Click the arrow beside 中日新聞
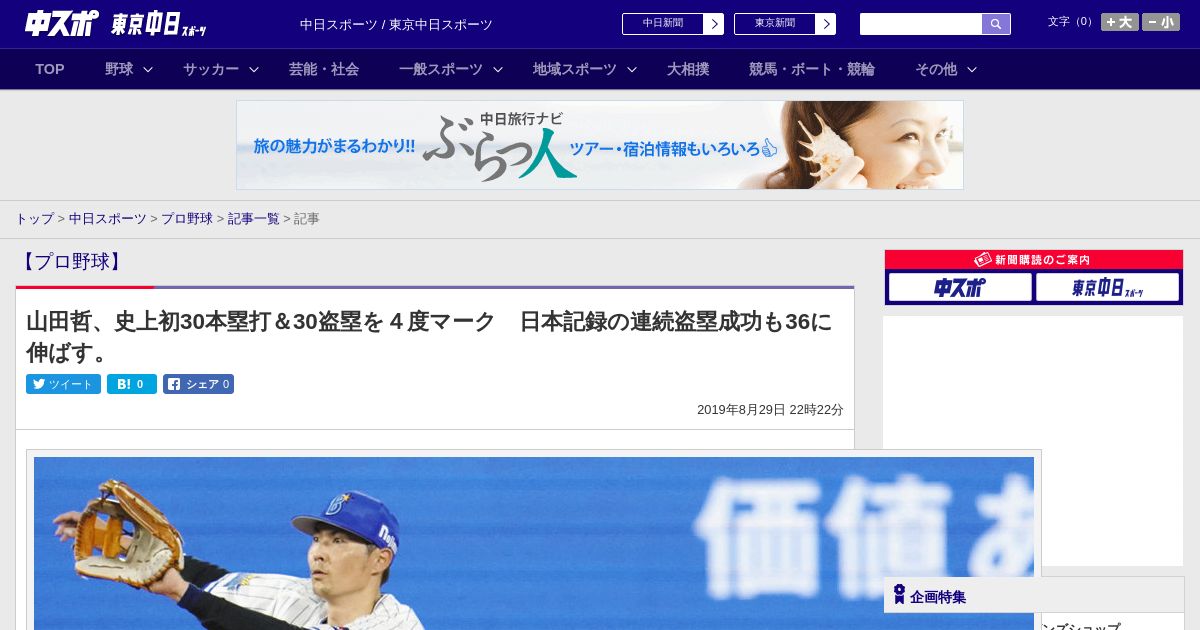 [714, 24]
